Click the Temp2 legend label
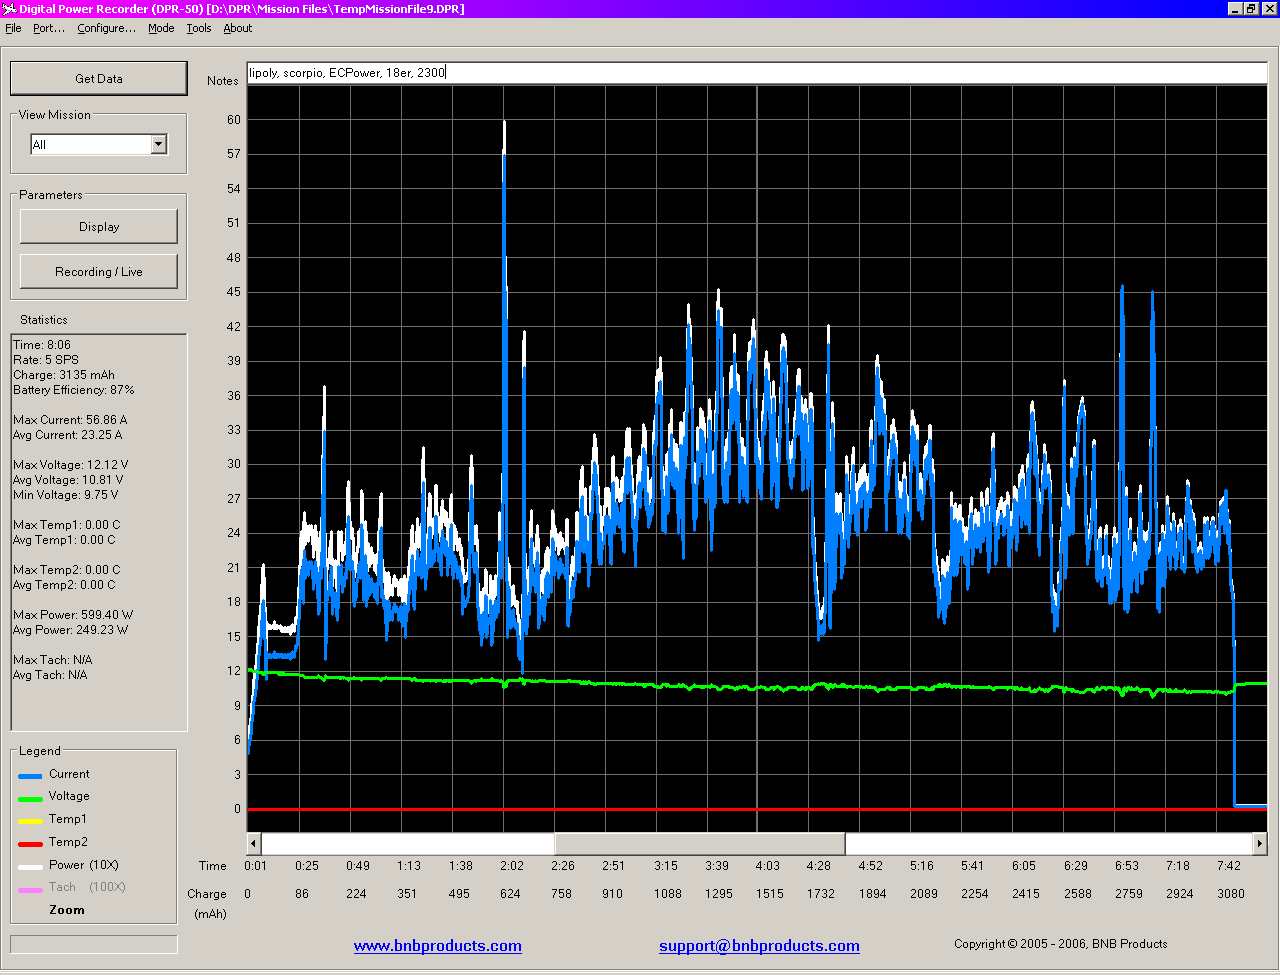 coord(68,841)
